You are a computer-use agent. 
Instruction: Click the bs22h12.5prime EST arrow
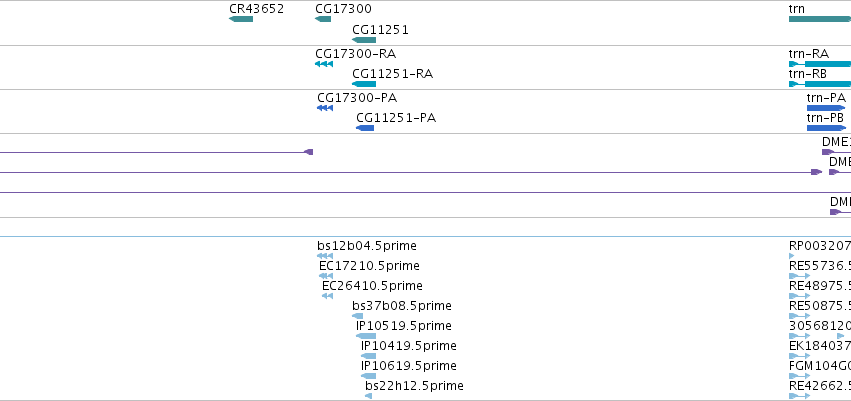(369, 396)
